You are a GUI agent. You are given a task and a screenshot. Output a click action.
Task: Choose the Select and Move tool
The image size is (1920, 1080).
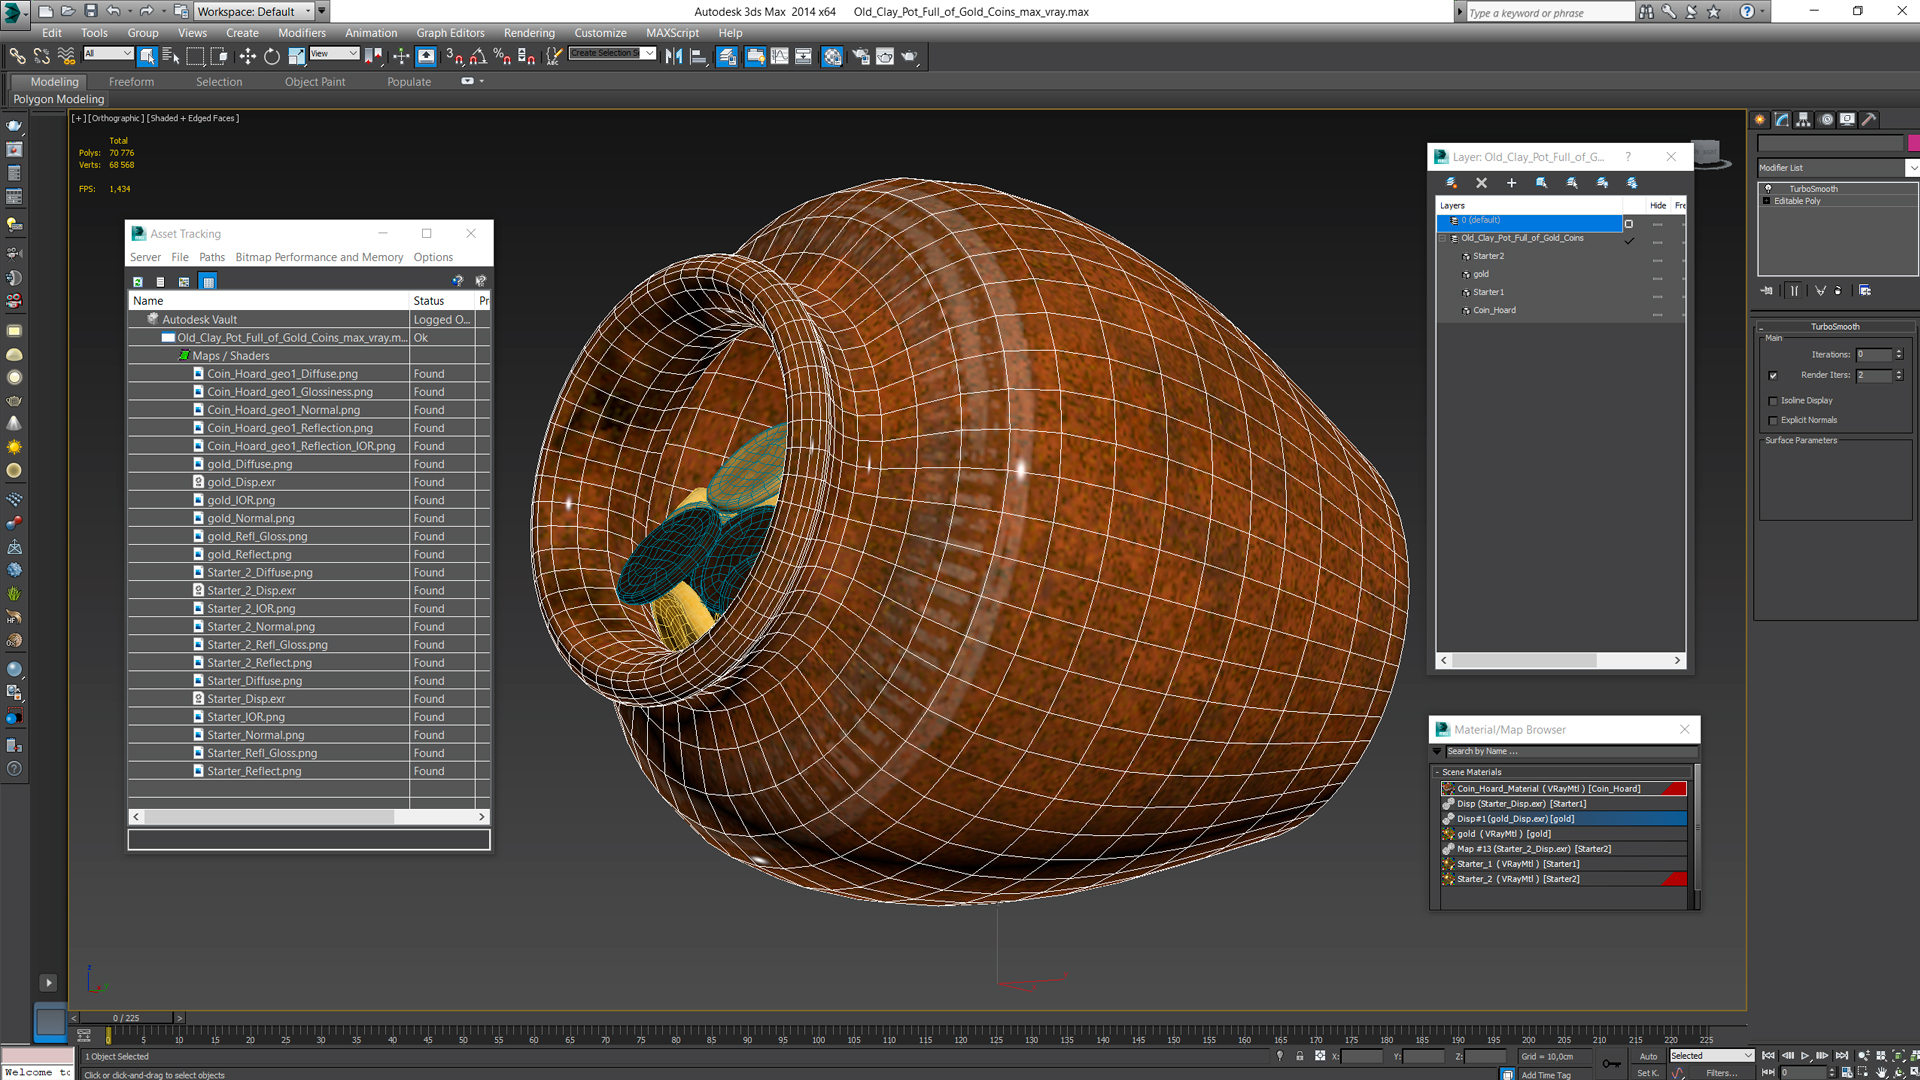point(248,56)
